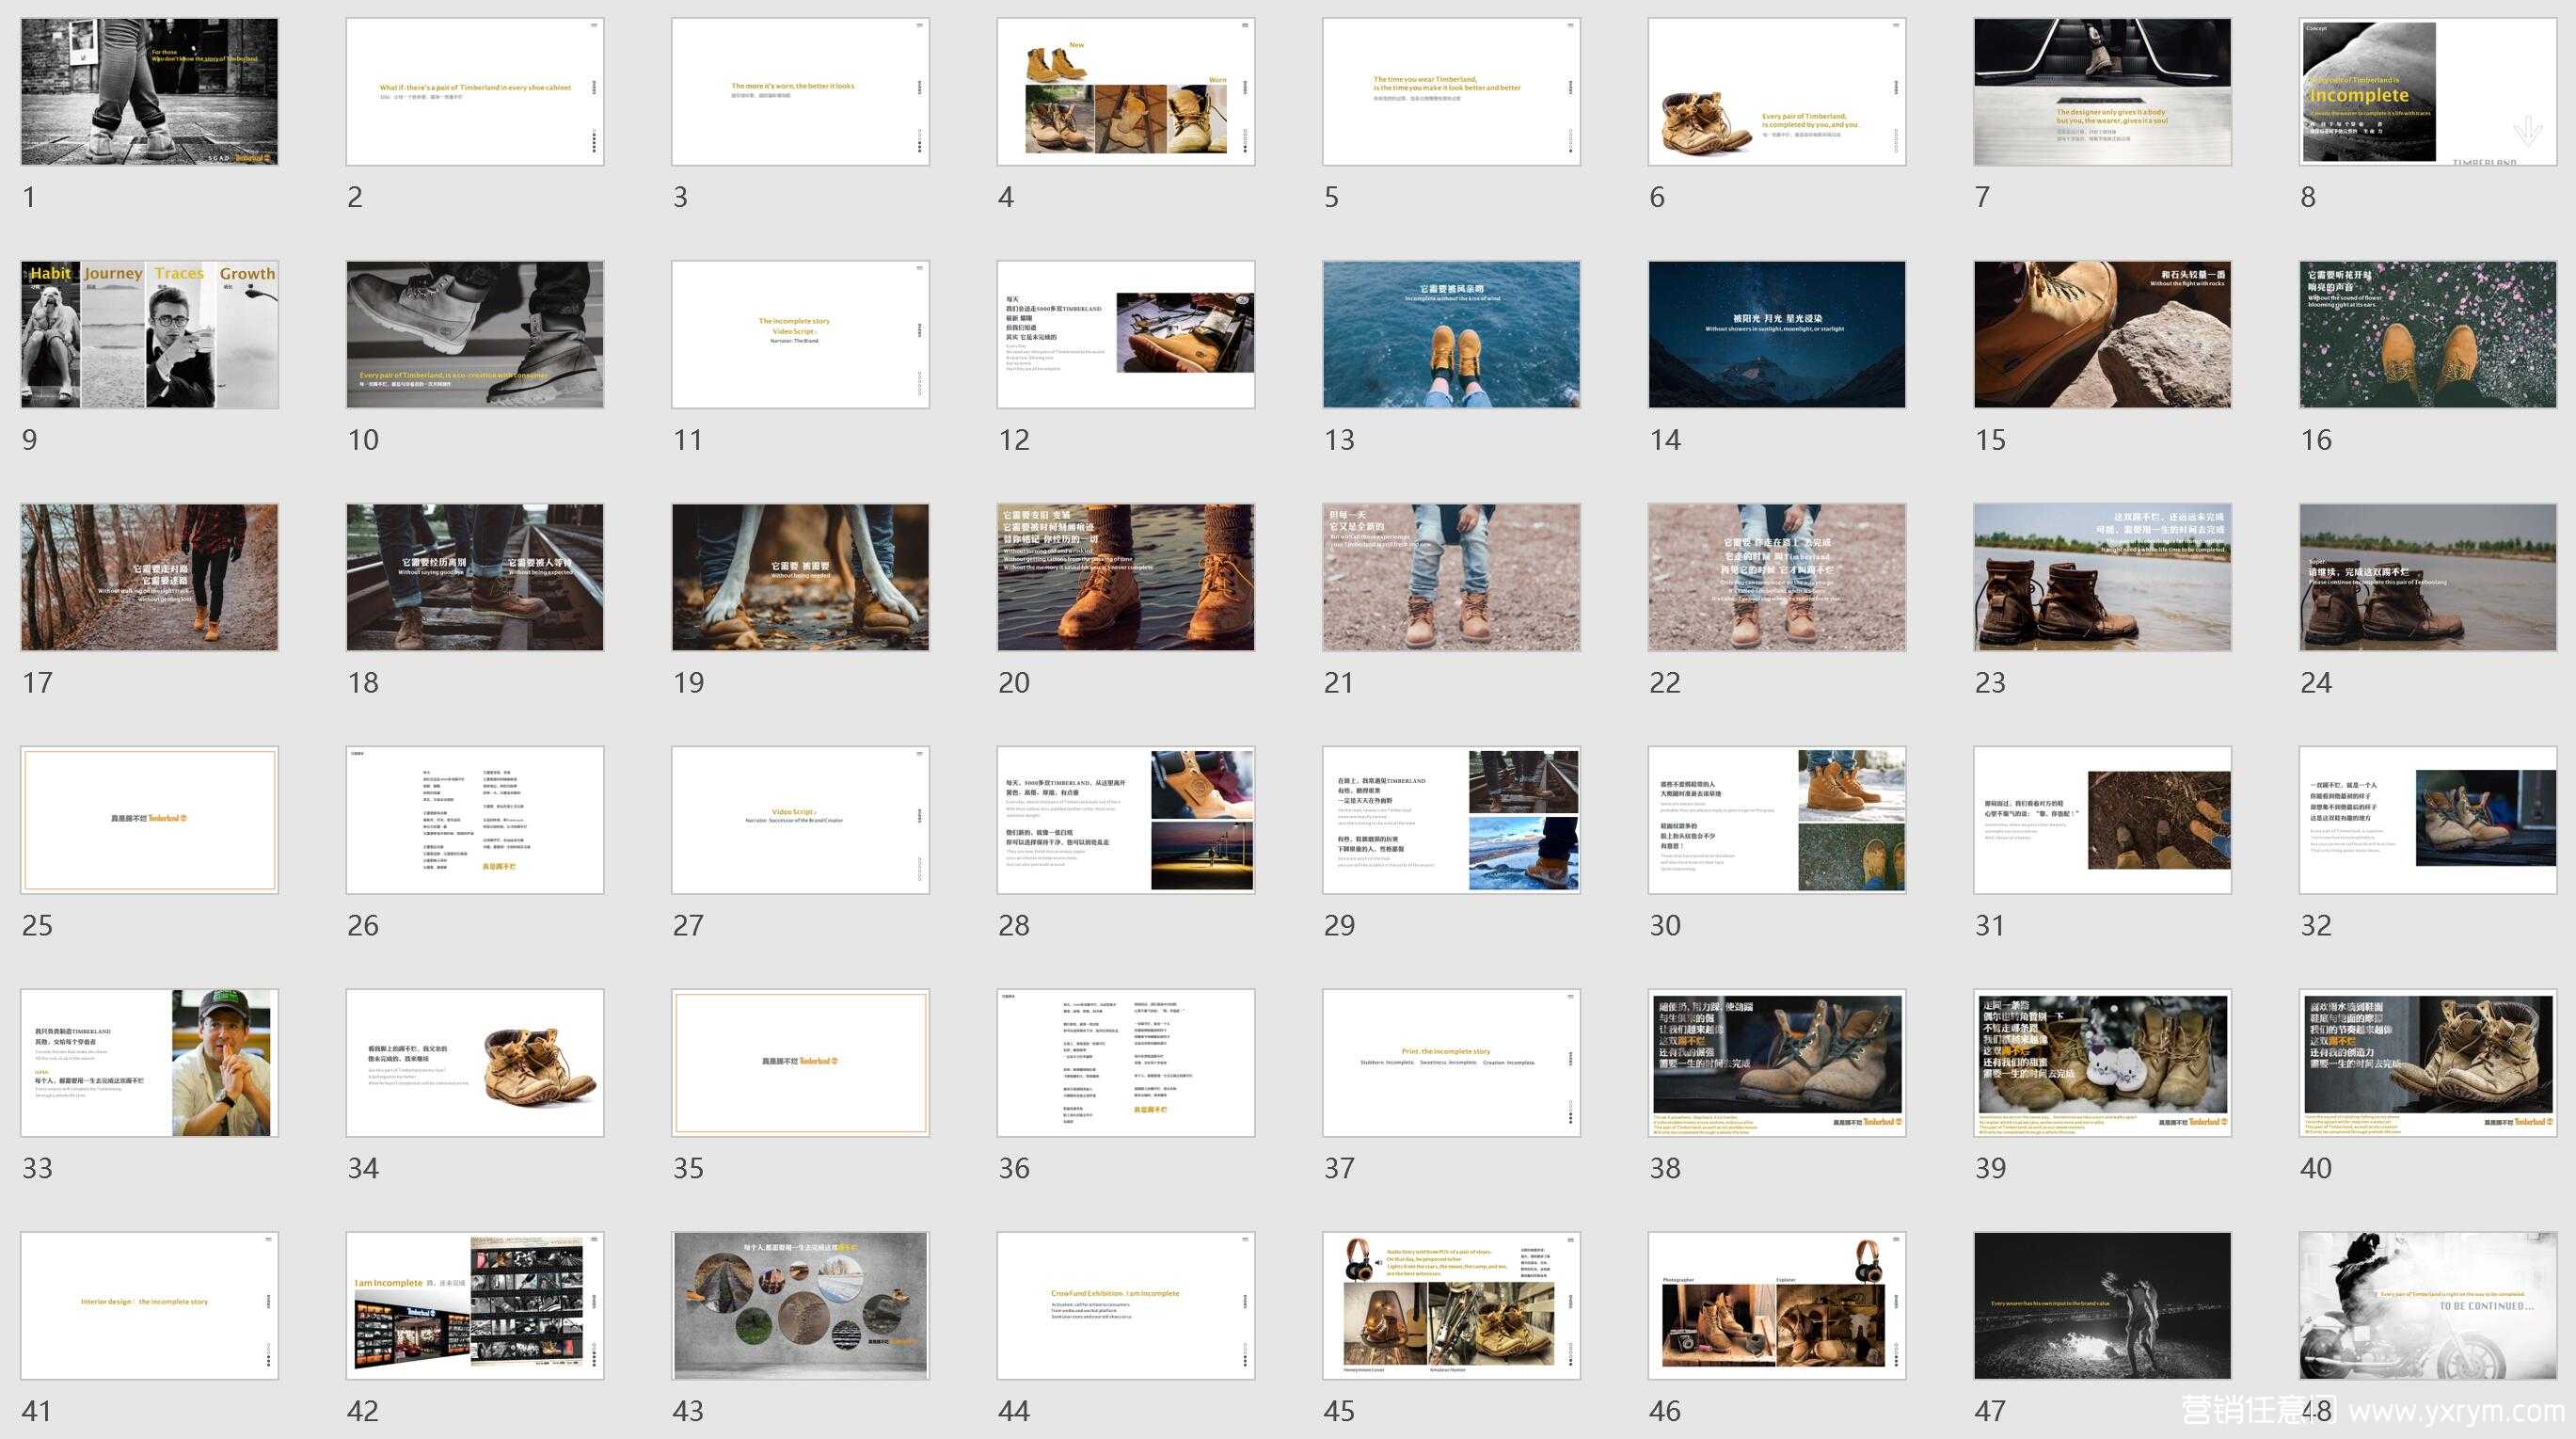Image resolution: width=2576 pixels, height=1439 pixels.
Task: Select slide 44 'CrowFund Exhibition' thumbnail
Action: [1126, 1306]
